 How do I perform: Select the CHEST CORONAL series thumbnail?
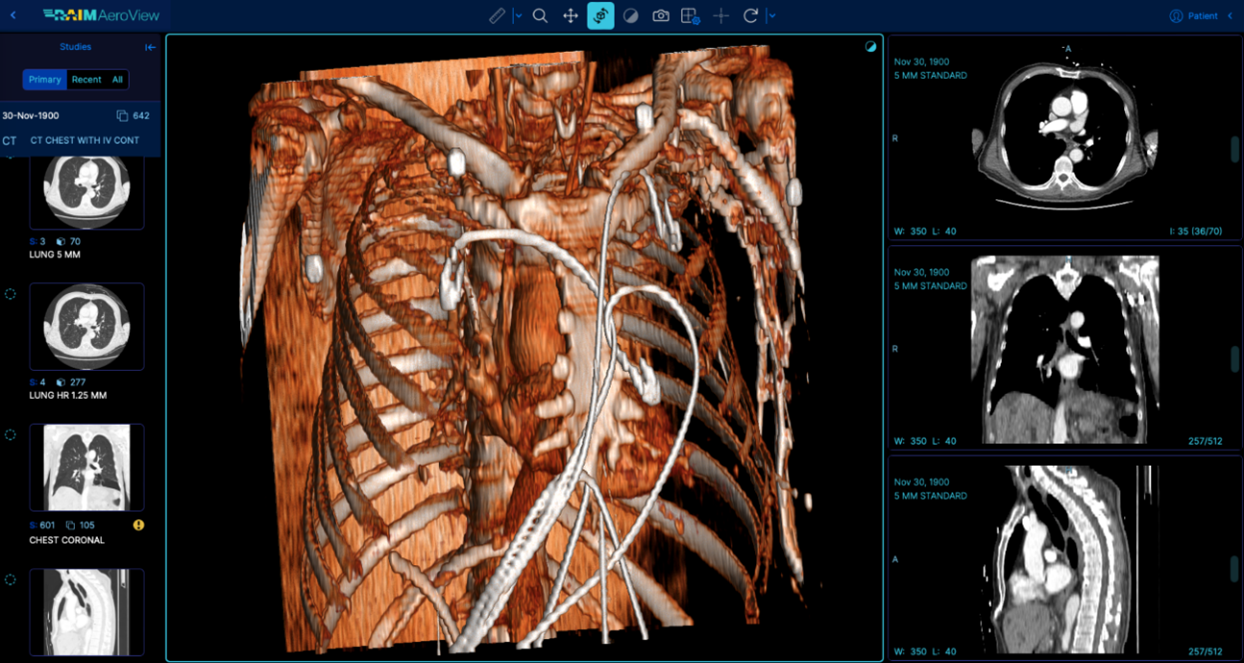click(87, 467)
